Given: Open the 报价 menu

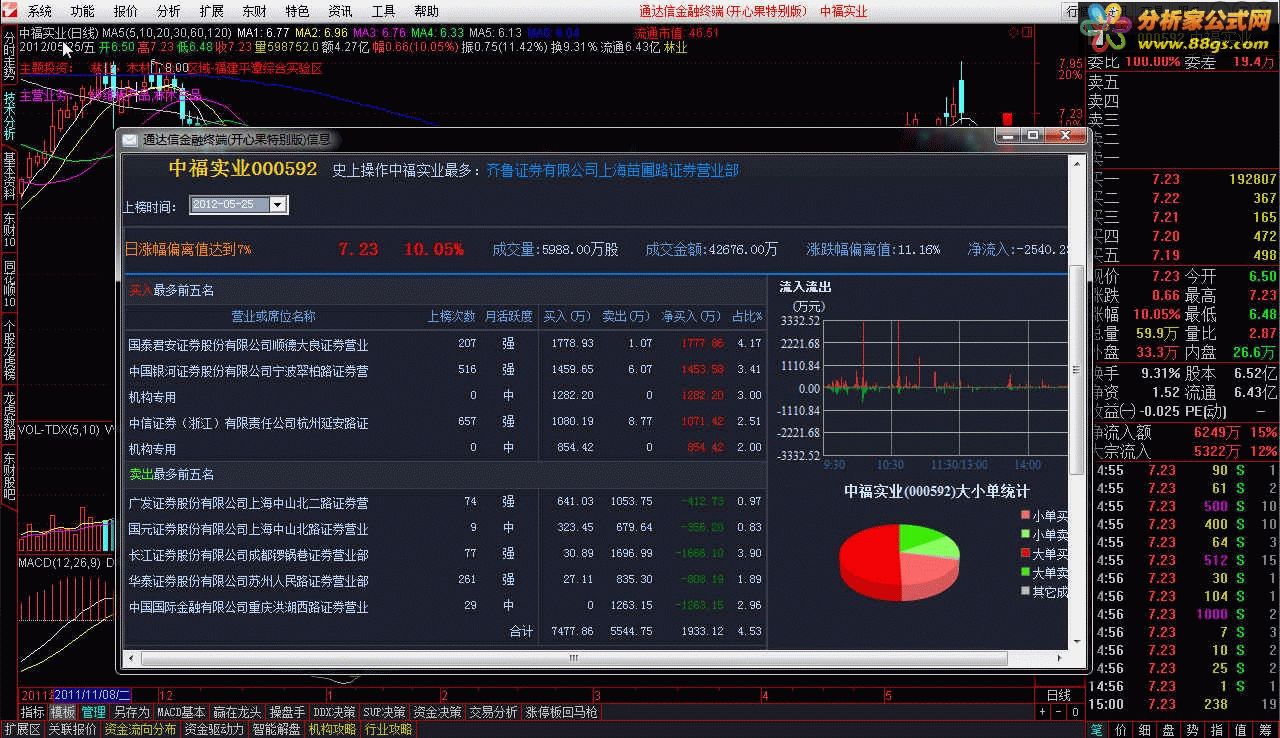Looking at the screenshot, I should (x=126, y=12).
